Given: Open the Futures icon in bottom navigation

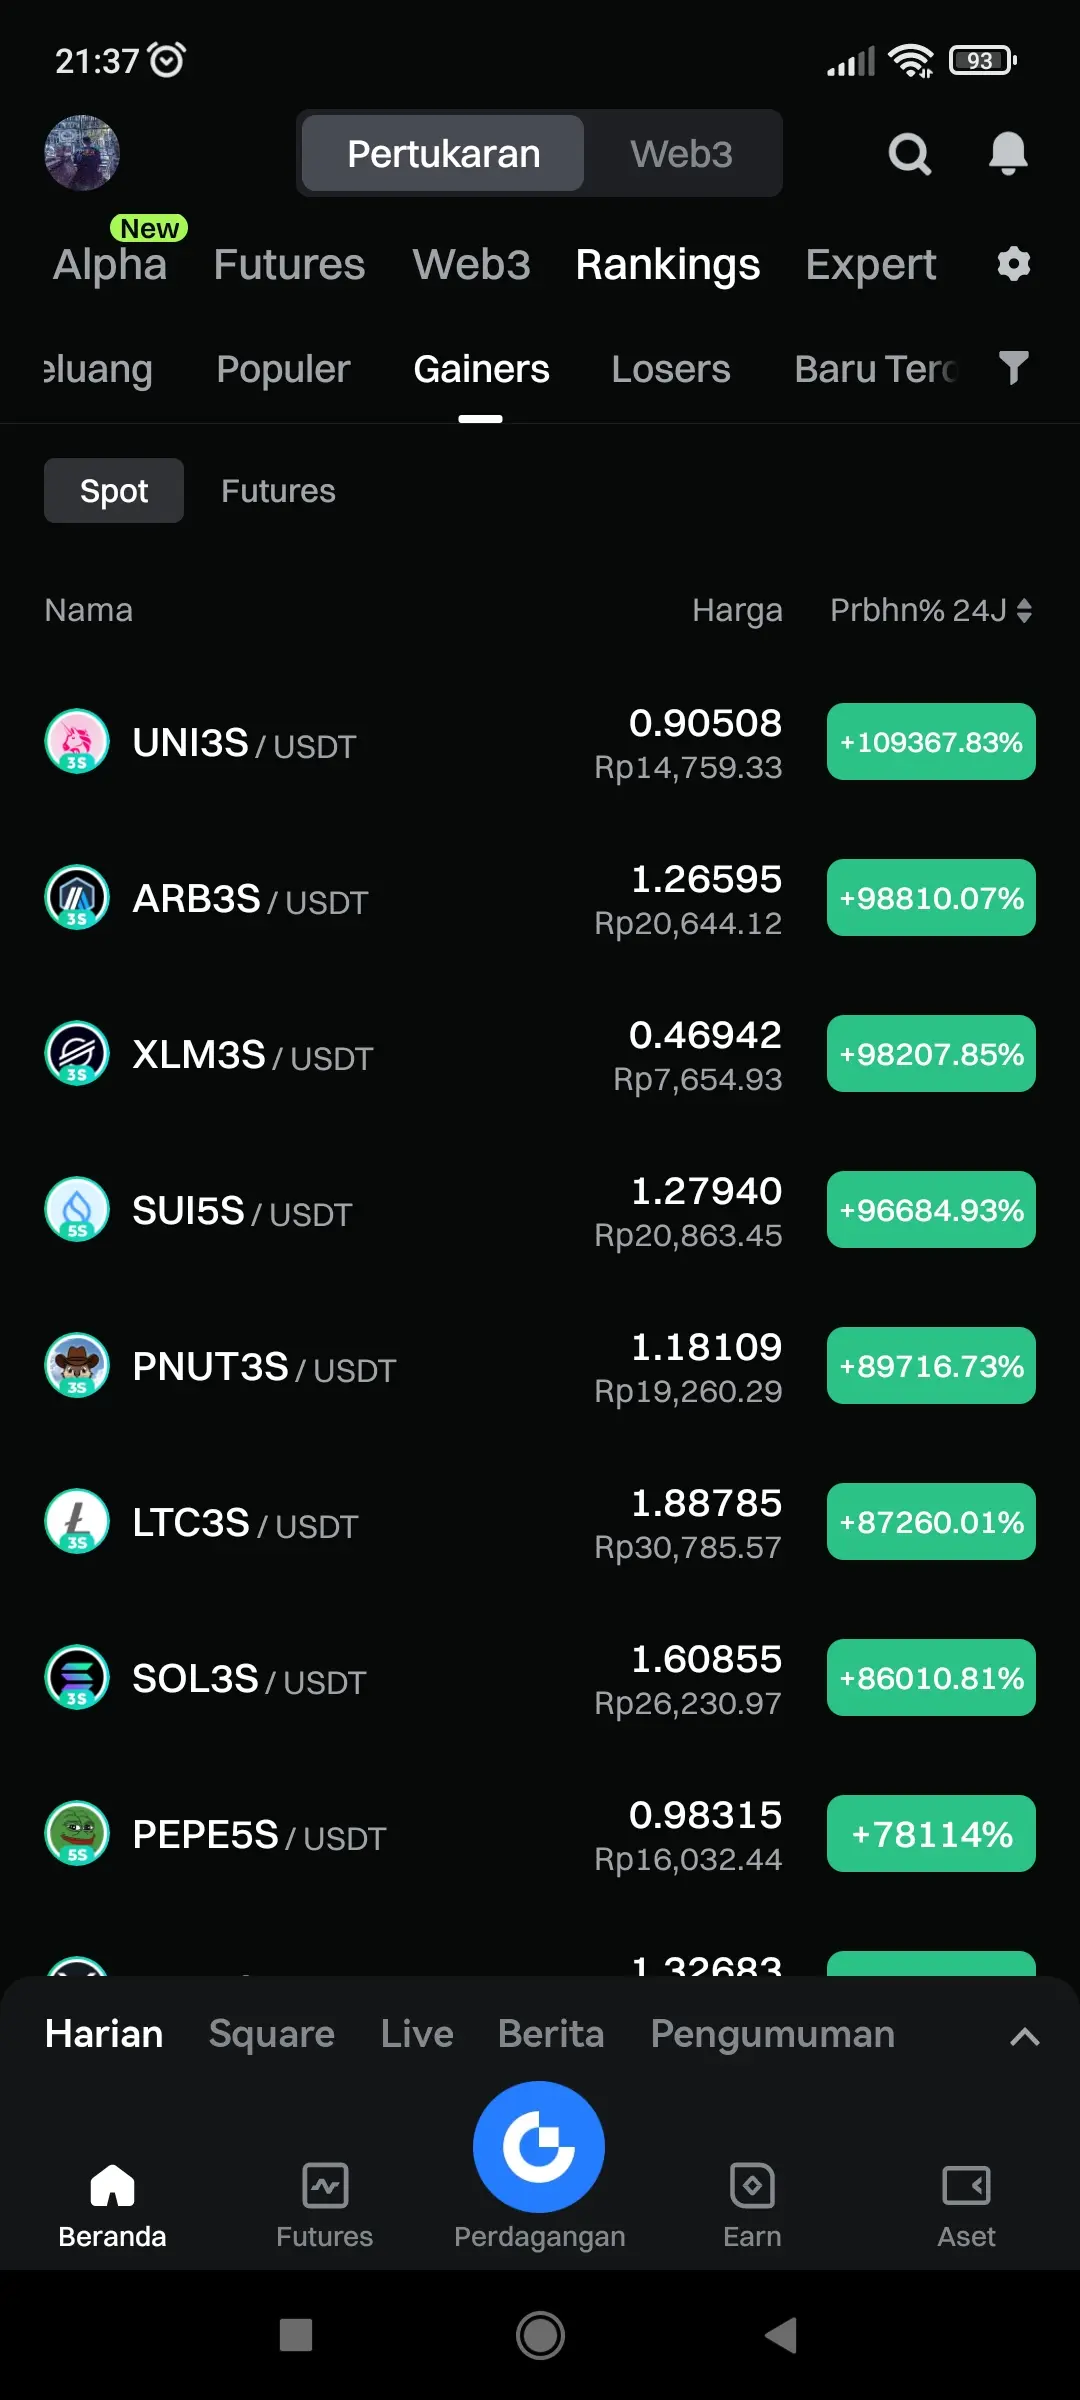Looking at the screenshot, I should coord(325,2185).
